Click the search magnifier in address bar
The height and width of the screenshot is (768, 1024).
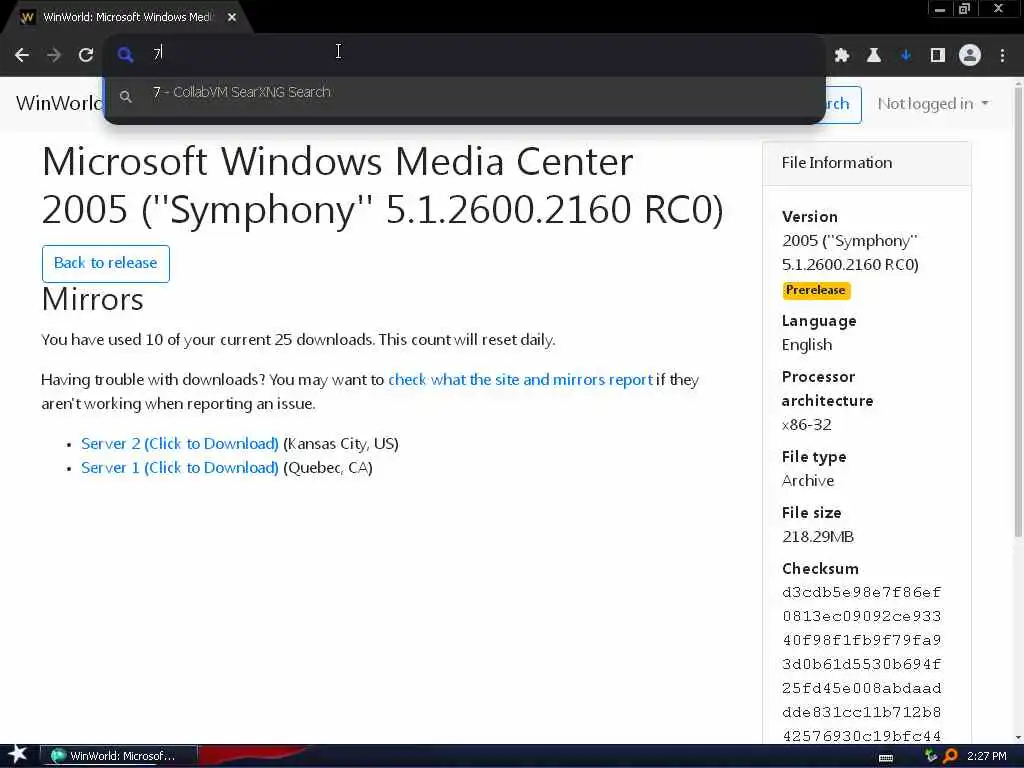coord(125,55)
